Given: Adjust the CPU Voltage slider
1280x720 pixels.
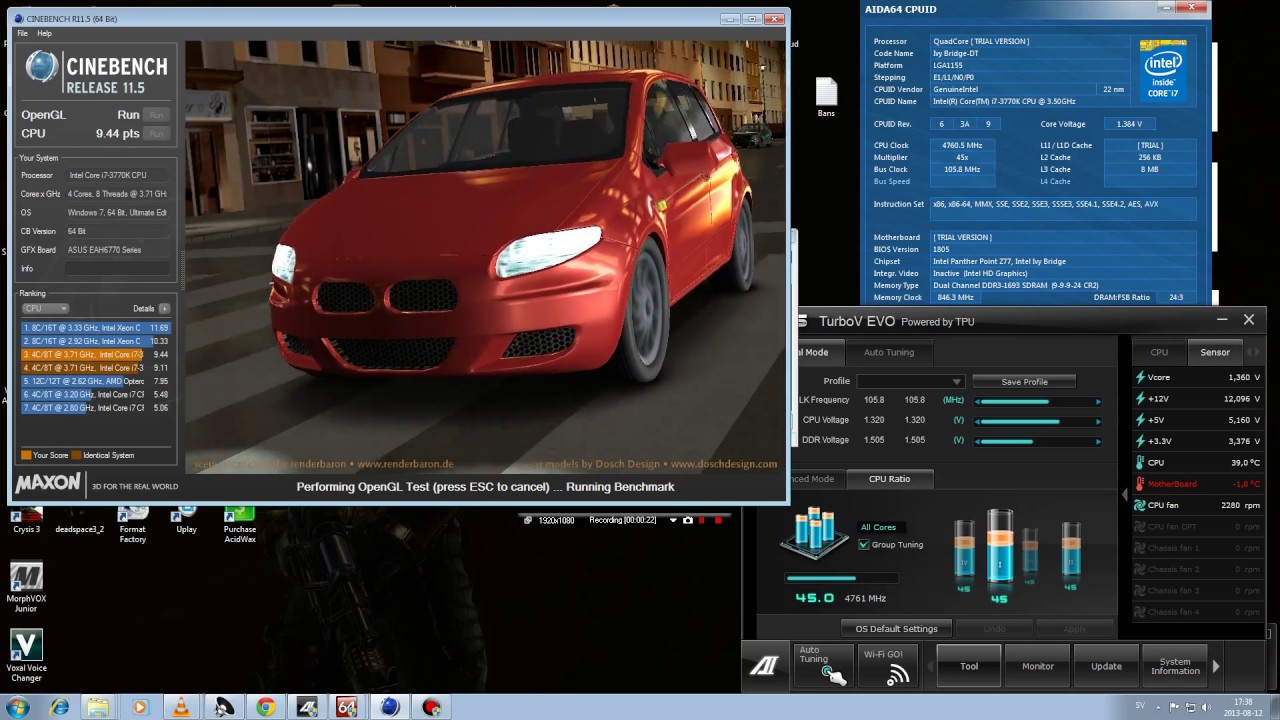Looking at the screenshot, I should tap(1038, 421).
